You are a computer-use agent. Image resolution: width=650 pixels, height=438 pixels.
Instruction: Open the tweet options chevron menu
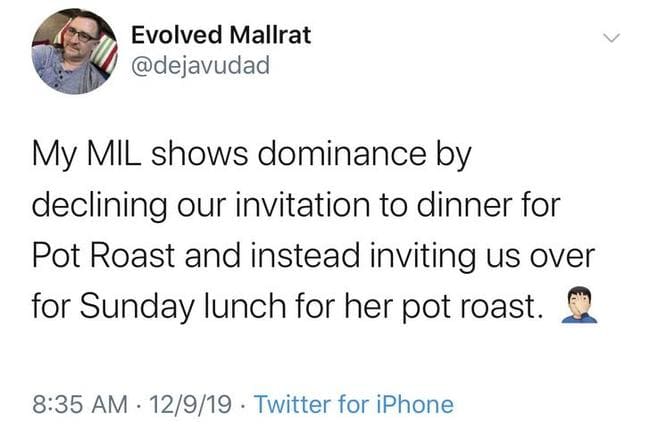[x=611, y=38]
